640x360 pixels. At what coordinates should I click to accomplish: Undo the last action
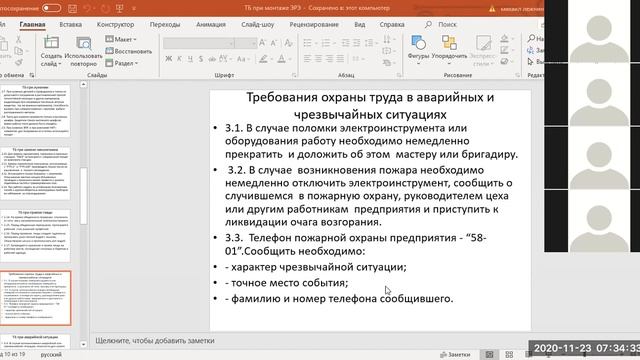[87, 9]
